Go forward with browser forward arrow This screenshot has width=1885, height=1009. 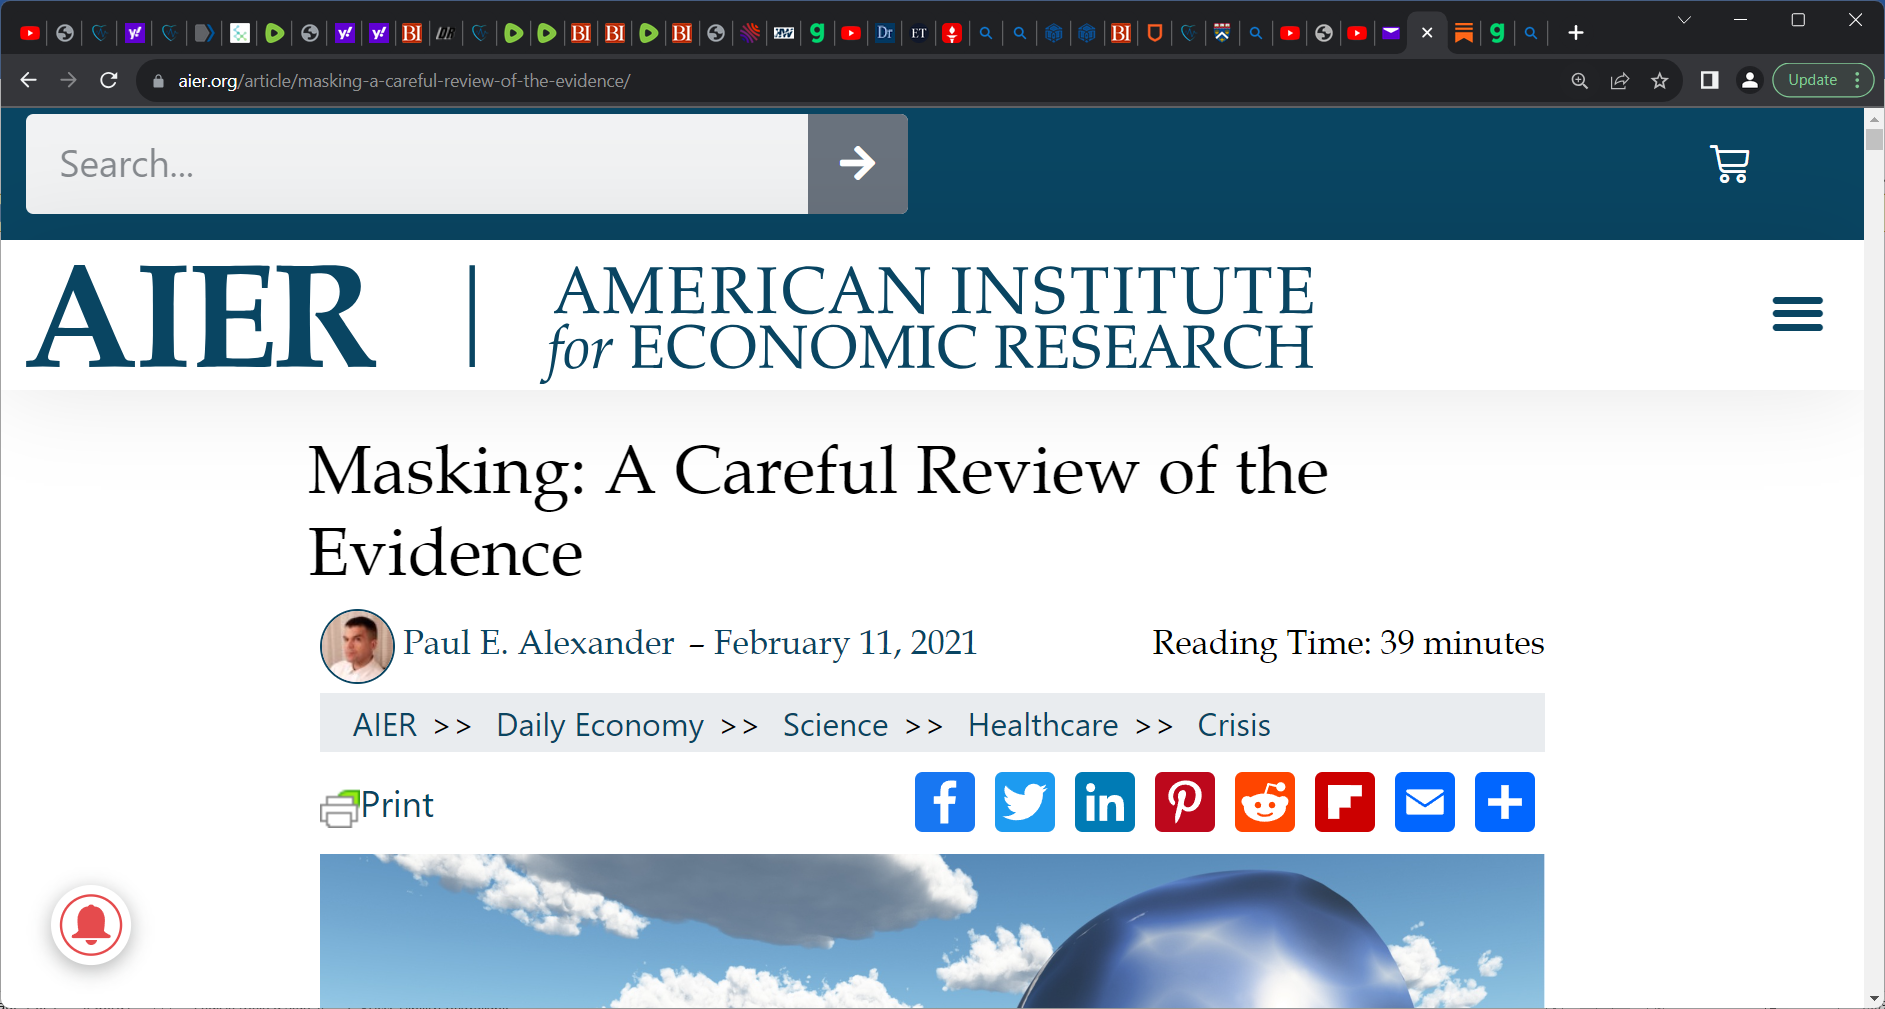click(x=68, y=80)
